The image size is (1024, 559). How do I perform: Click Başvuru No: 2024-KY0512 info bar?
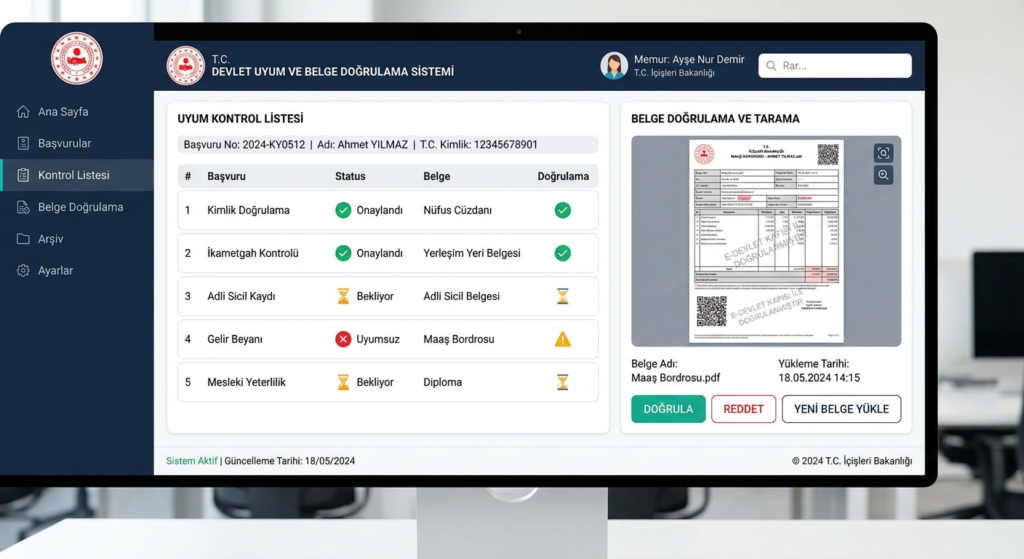tap(388, 145)
